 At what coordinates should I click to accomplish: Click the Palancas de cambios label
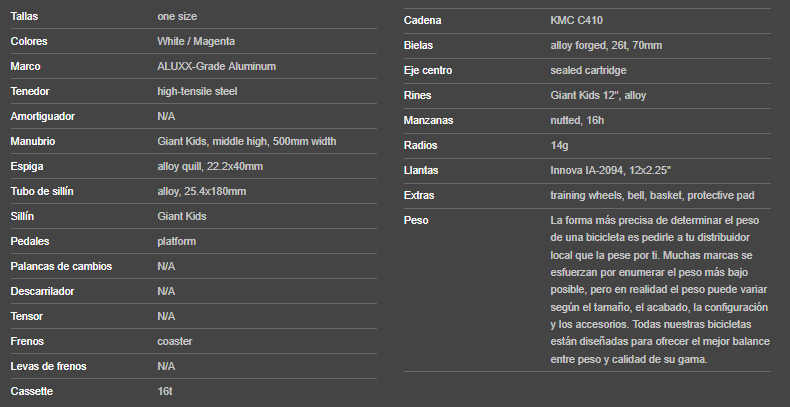[x=61, y=266]
